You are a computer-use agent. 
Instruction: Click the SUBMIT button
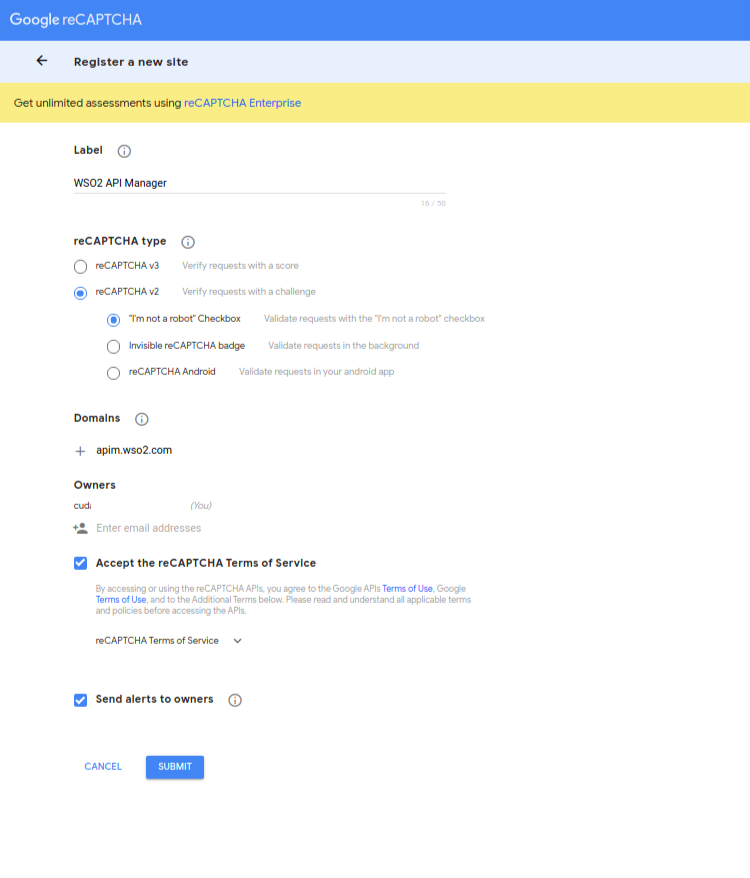click(175, 767)
